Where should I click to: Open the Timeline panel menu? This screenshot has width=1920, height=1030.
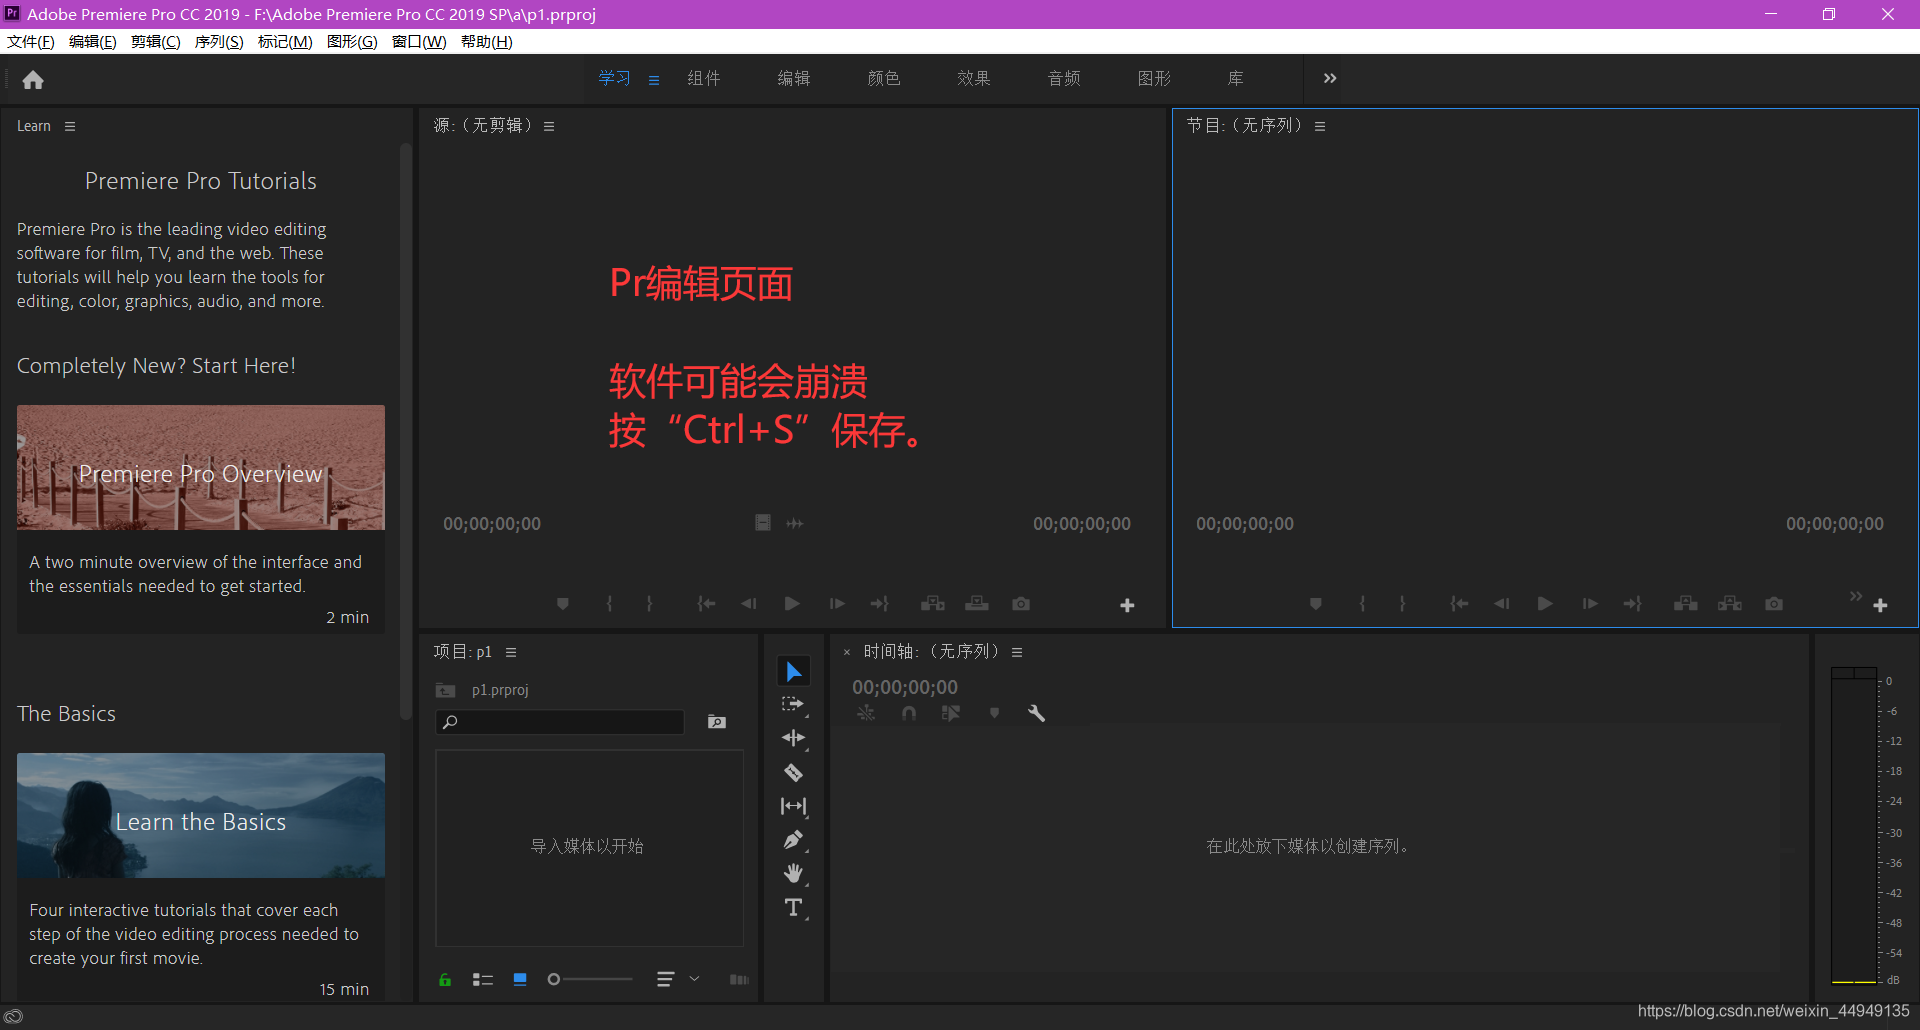point(1017,652)
